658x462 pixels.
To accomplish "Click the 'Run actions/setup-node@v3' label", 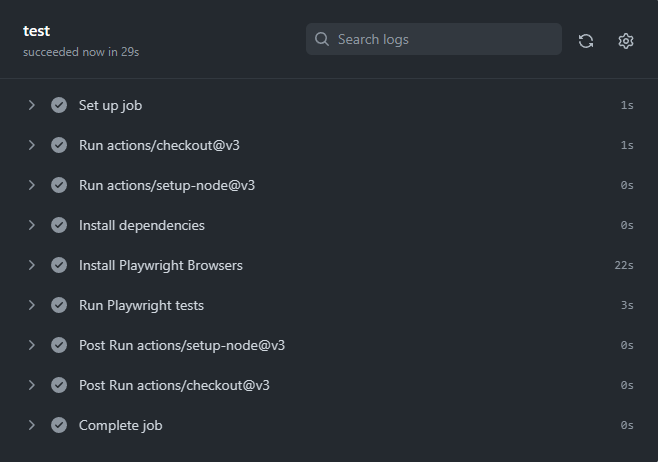I will 167,185.
